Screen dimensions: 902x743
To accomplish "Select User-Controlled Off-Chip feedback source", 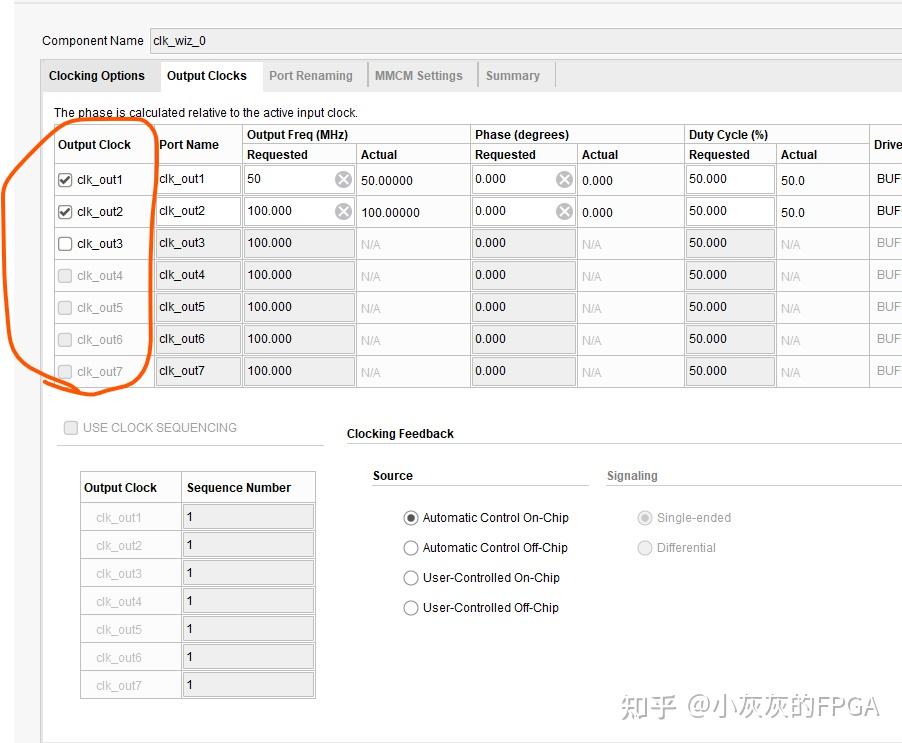I will click(411, 608).
